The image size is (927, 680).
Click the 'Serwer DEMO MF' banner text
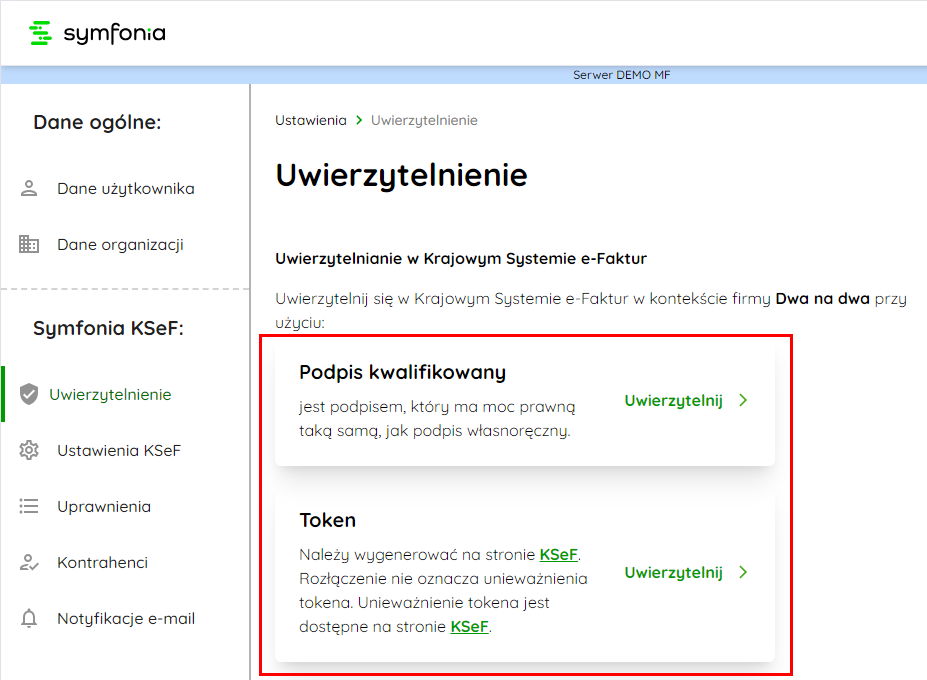pyautogui.click(x=621, y=75)
